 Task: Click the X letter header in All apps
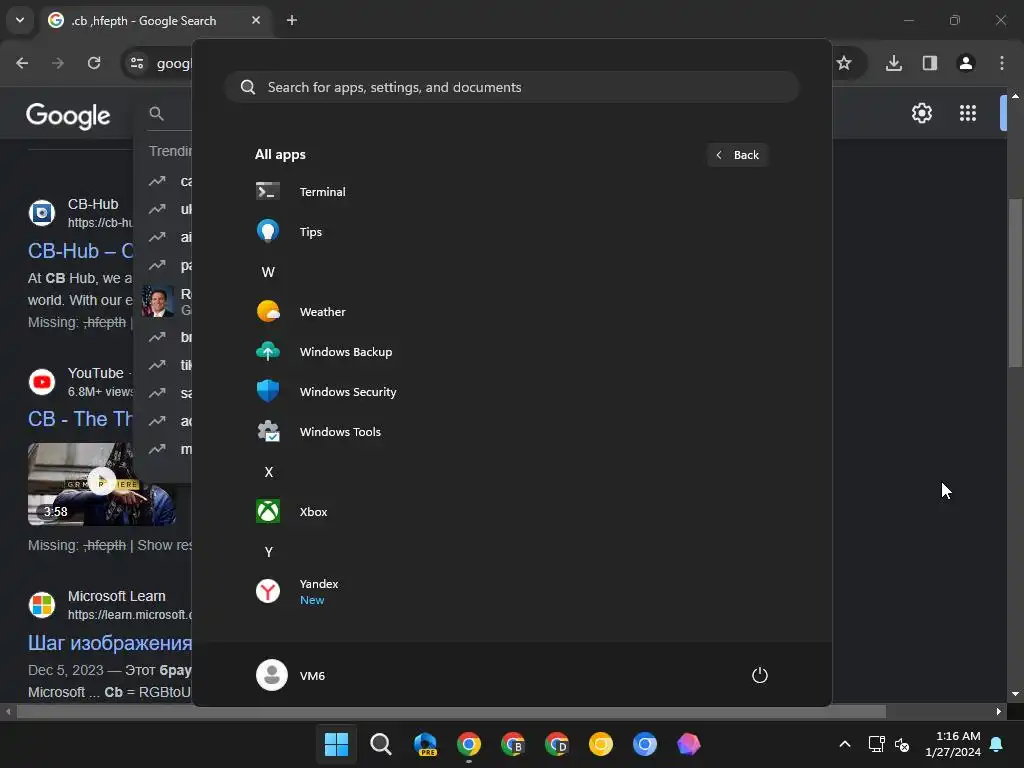coord(268,472)
